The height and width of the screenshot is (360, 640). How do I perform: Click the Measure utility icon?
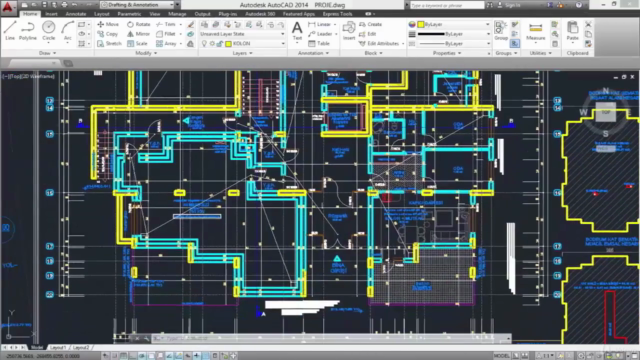coord(536,31)
